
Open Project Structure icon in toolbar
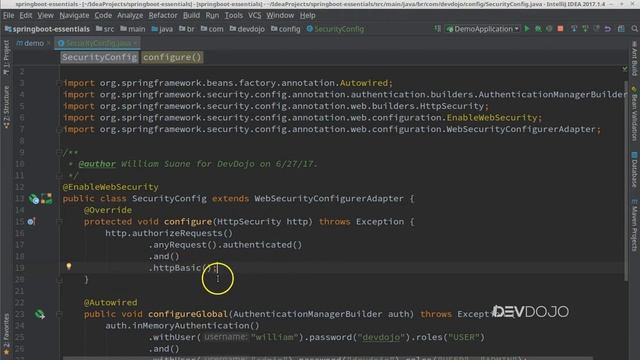(621, 29)
